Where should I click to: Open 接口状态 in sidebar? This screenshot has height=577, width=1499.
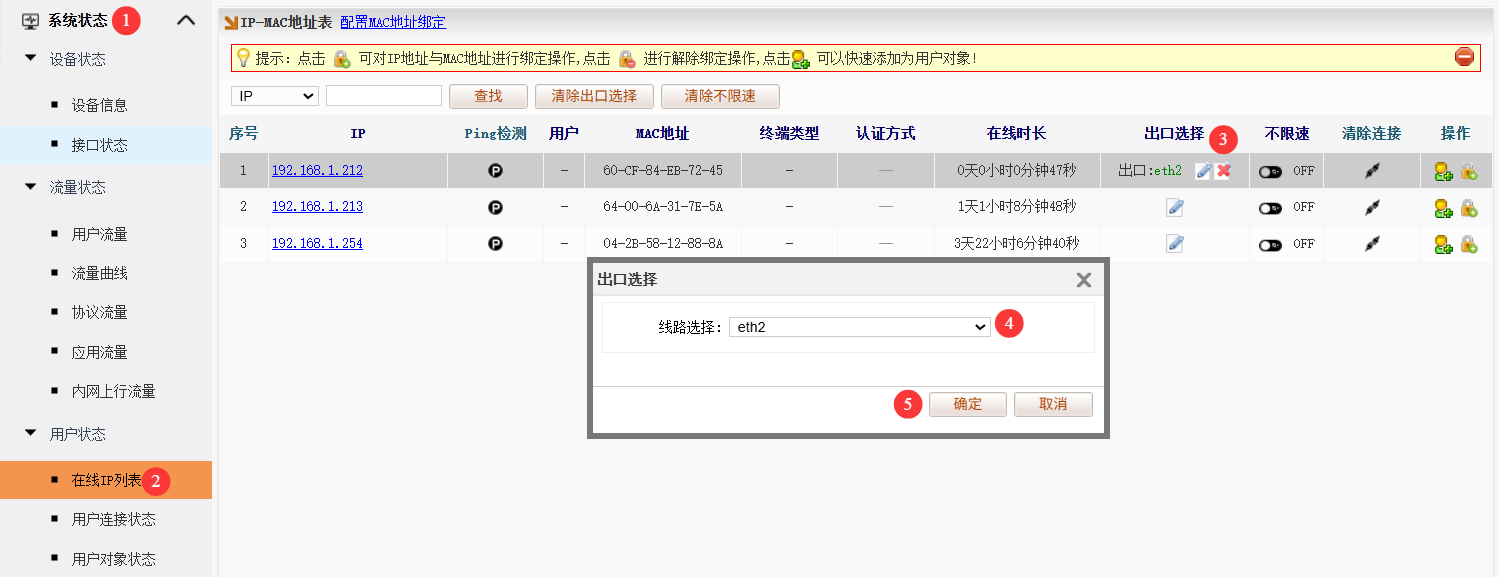pos(99,145)
